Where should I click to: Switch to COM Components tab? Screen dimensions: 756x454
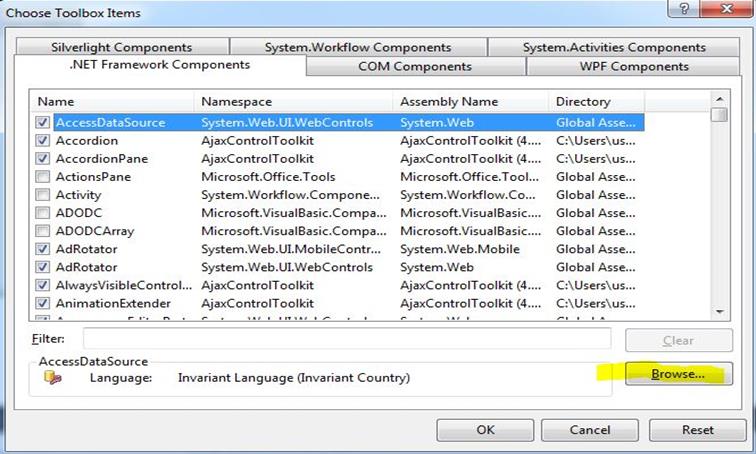(415, 66)
